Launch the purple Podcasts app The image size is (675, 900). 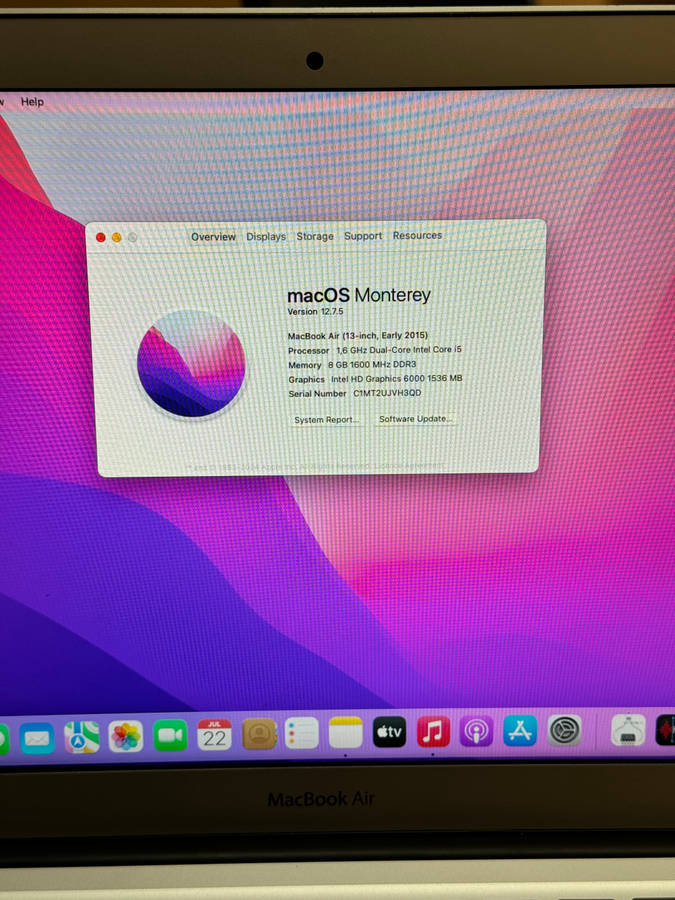(477, 732)
